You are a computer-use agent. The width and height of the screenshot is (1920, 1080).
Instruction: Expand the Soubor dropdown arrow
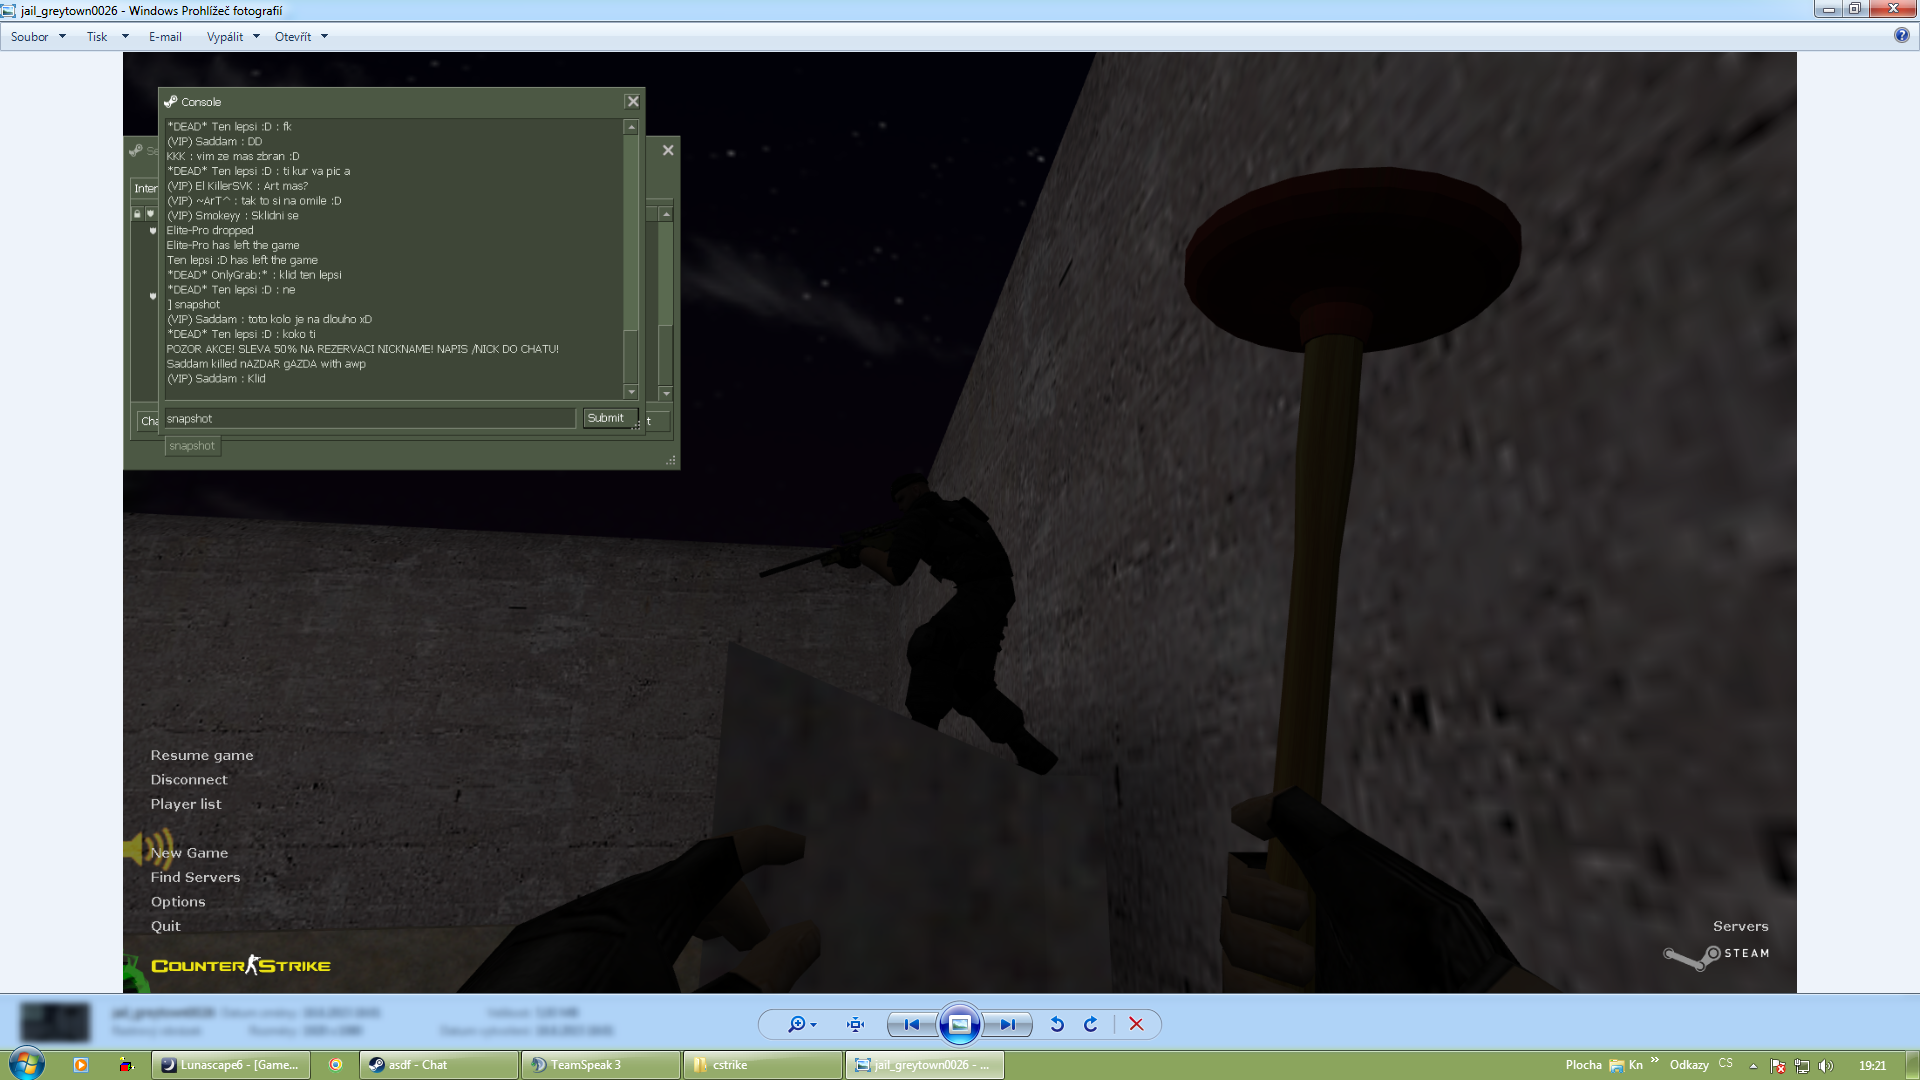(x=62, y=37)
